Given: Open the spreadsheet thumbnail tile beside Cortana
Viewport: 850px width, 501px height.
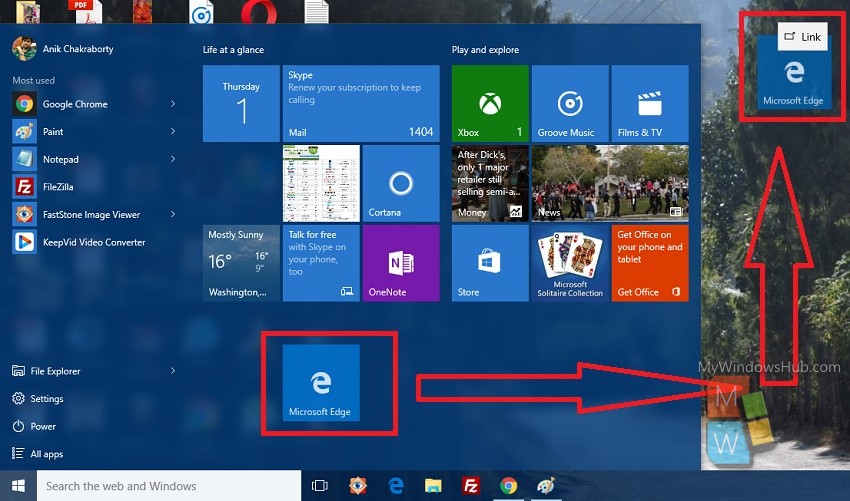Looking at the screenshot, I should (321, 183).
